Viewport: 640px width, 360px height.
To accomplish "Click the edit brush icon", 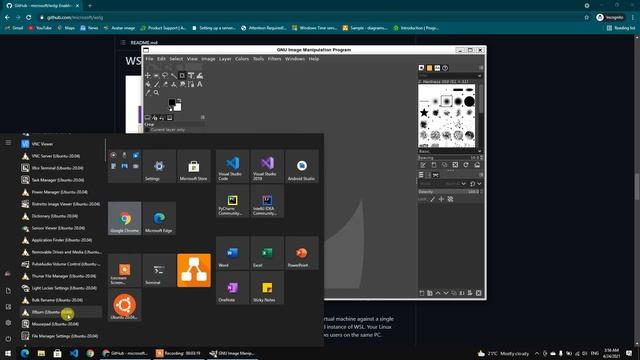I will [x=423, y=164].
